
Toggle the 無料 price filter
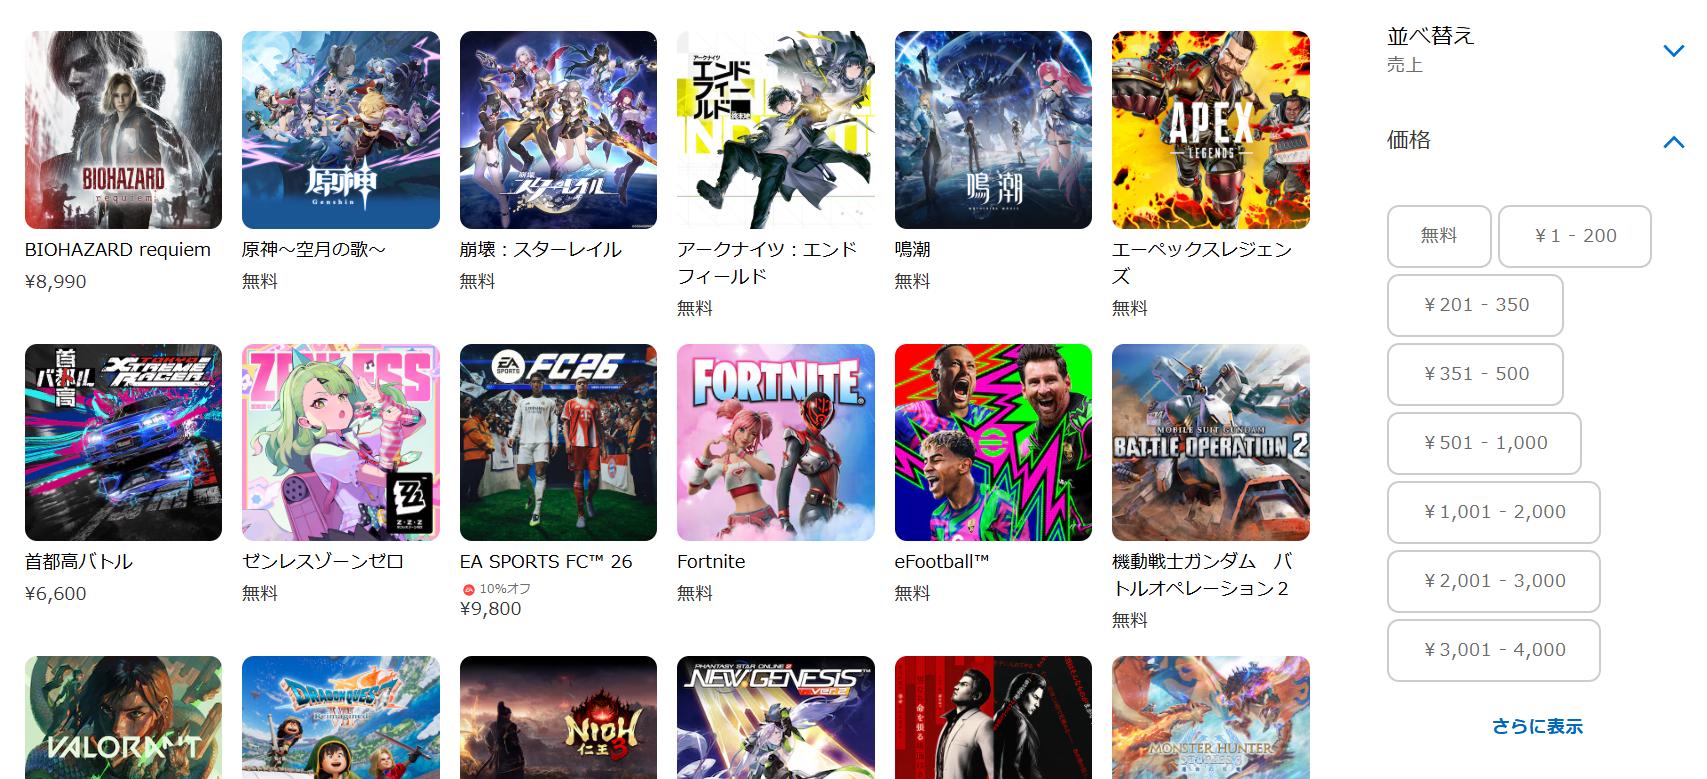pyautogui.click(x=1439, y=236)
